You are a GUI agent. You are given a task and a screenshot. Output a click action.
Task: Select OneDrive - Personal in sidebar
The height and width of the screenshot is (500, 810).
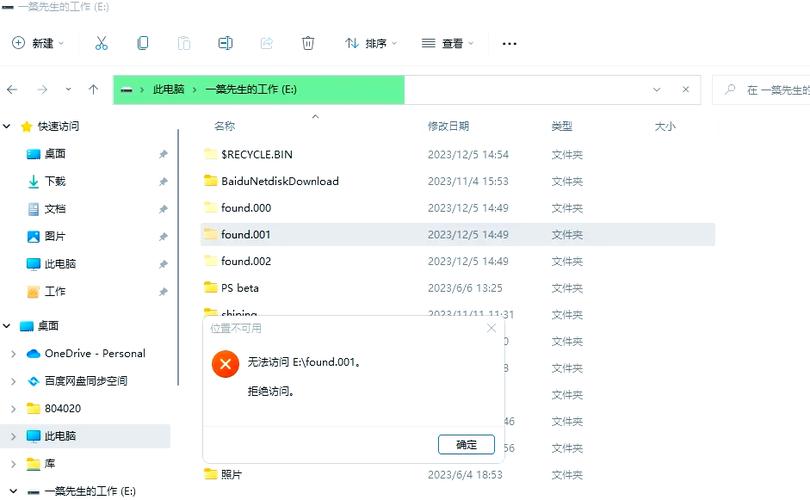pos(95,354)
